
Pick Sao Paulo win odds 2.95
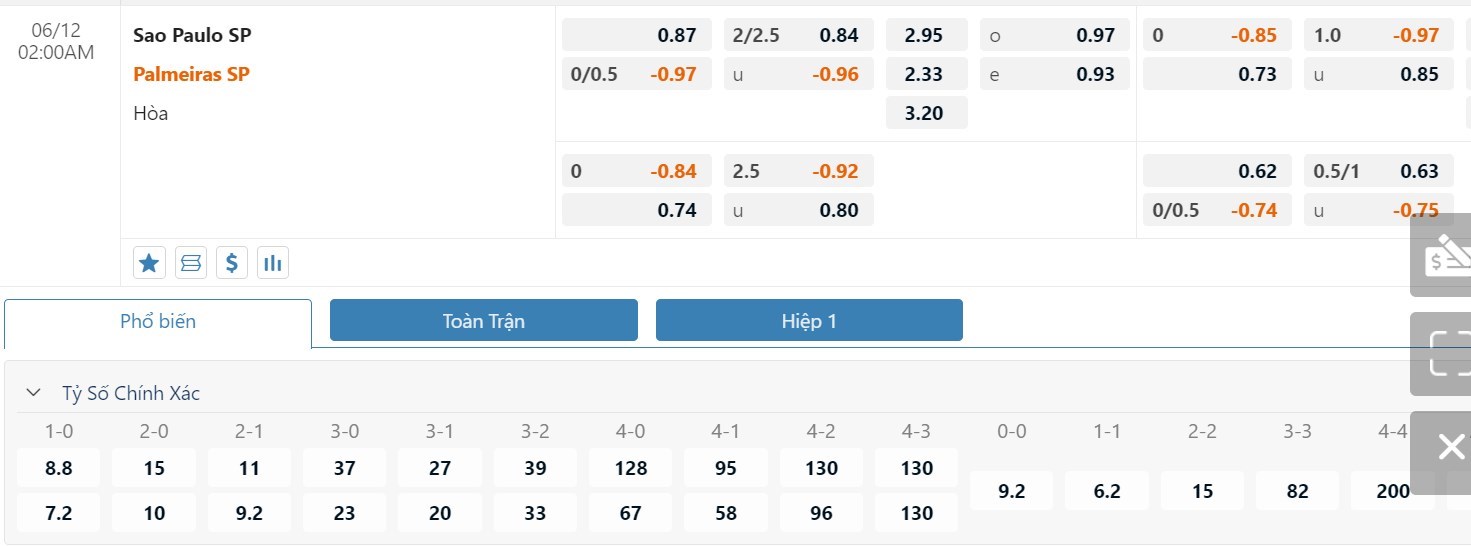[x=926, y=35]
